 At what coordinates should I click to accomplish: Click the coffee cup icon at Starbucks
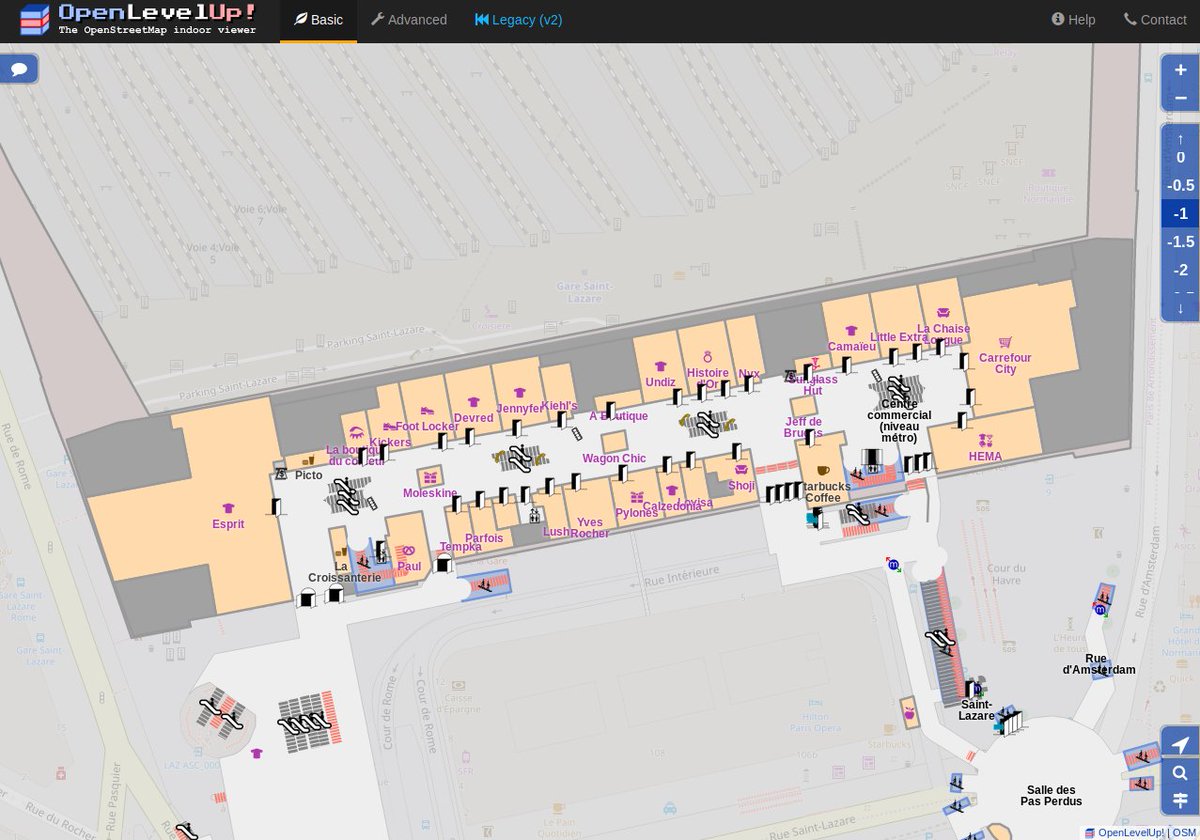coord(823,470)
